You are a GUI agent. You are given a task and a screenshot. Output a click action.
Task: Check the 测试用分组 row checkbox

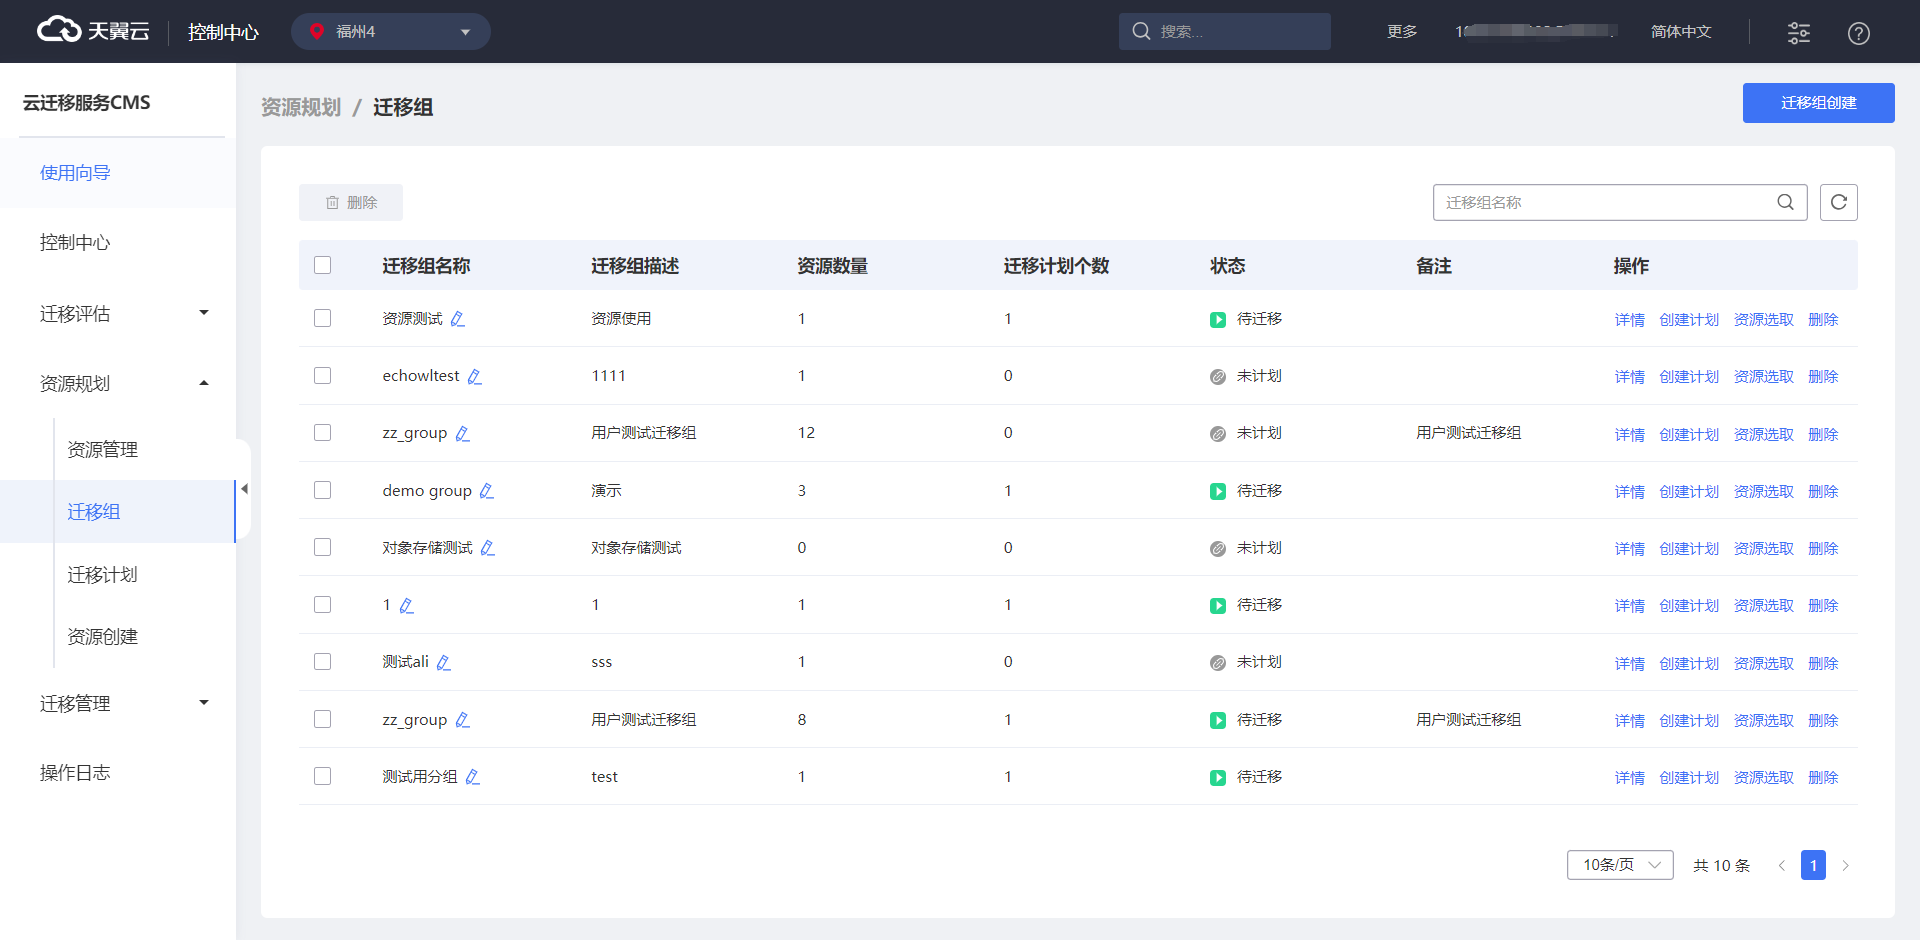(322, 776)
